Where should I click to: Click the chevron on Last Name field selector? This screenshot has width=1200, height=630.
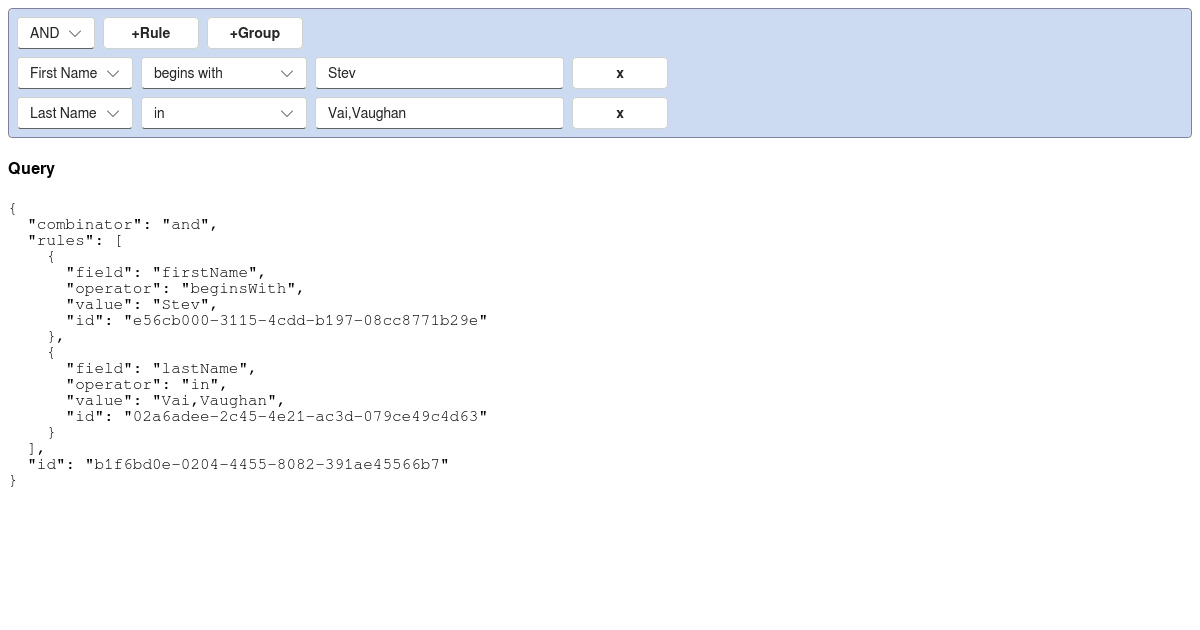point(114,113)
